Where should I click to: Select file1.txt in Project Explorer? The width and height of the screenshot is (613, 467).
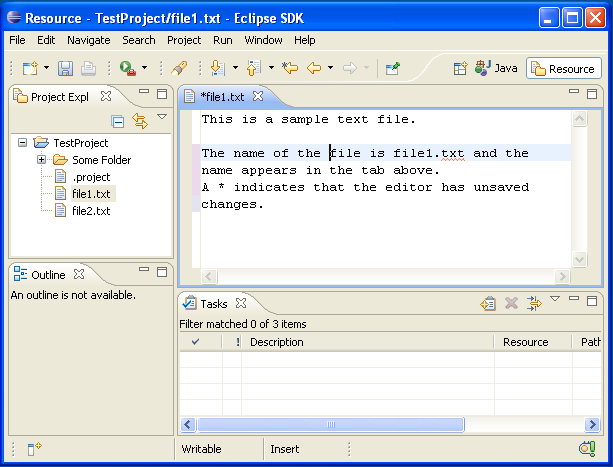click(x=91, y=194)
